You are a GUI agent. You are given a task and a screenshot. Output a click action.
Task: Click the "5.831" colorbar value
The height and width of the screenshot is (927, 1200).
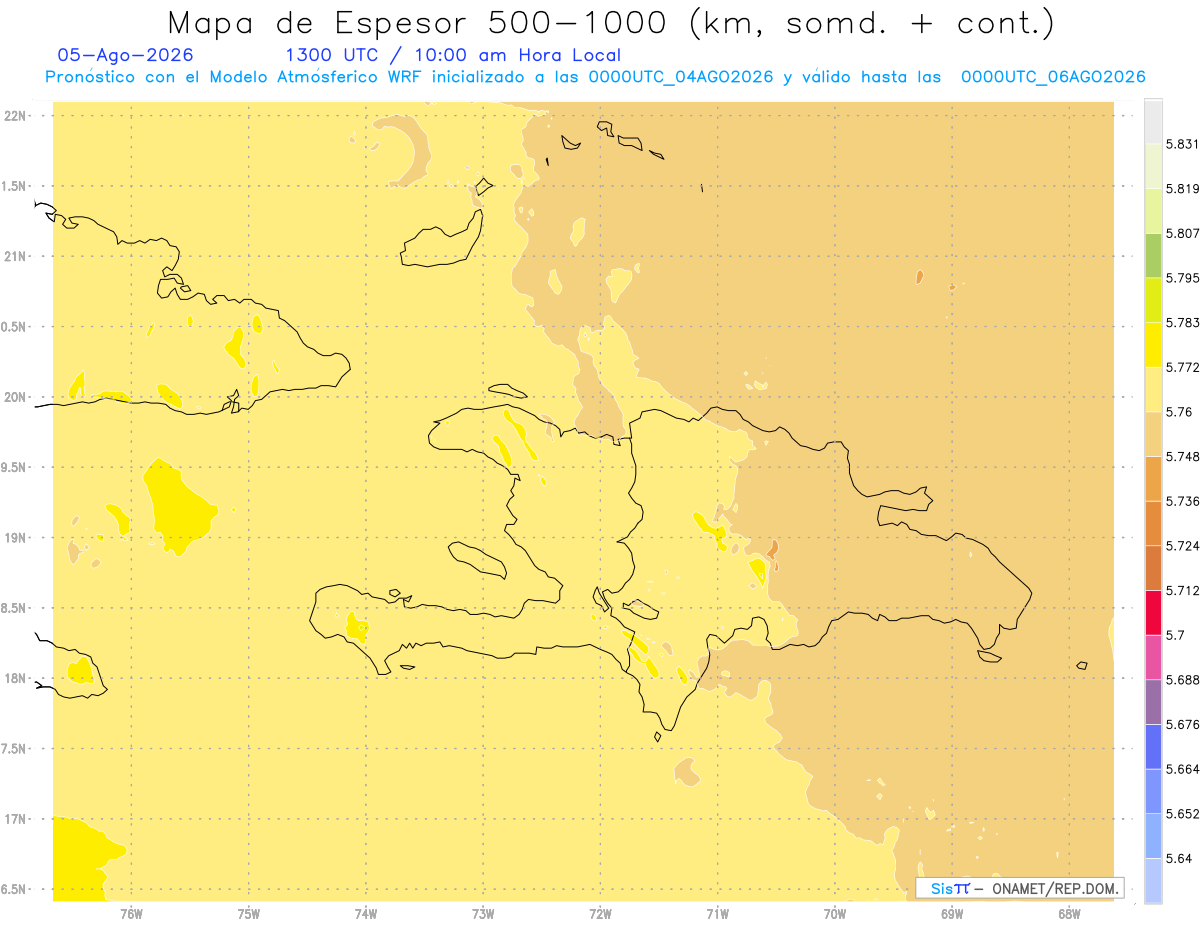coord(1183,144)
